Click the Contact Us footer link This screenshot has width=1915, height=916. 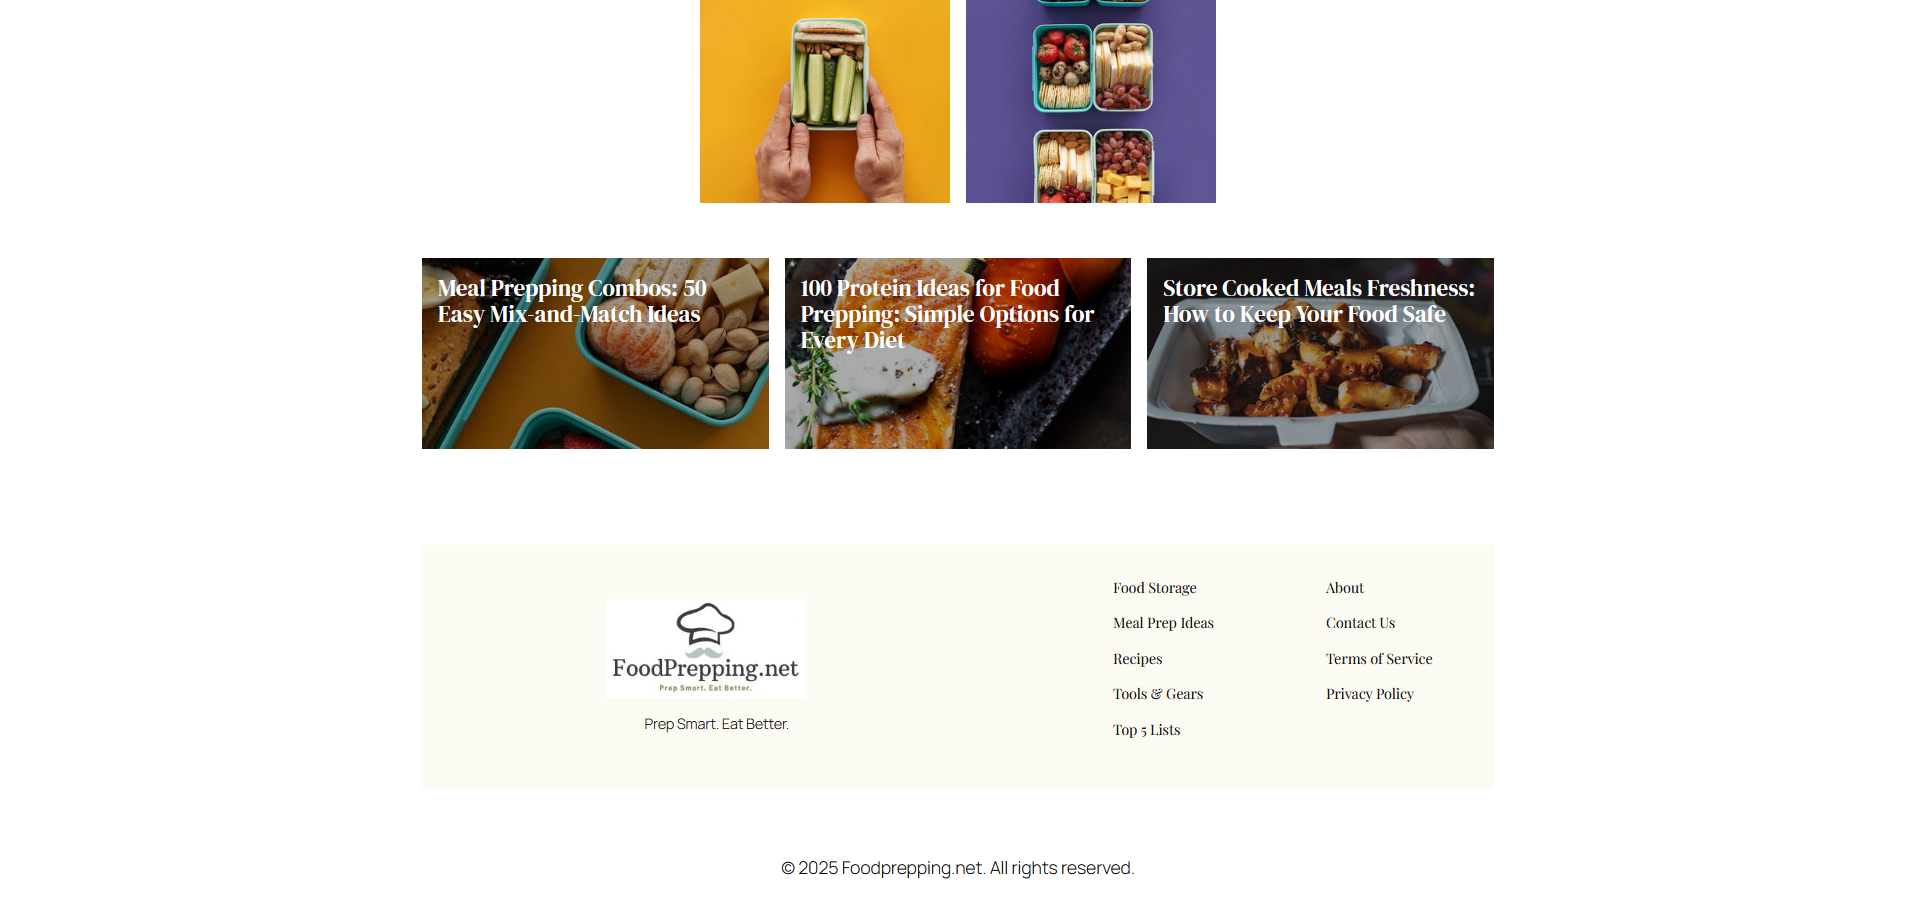click(1360, 623)
